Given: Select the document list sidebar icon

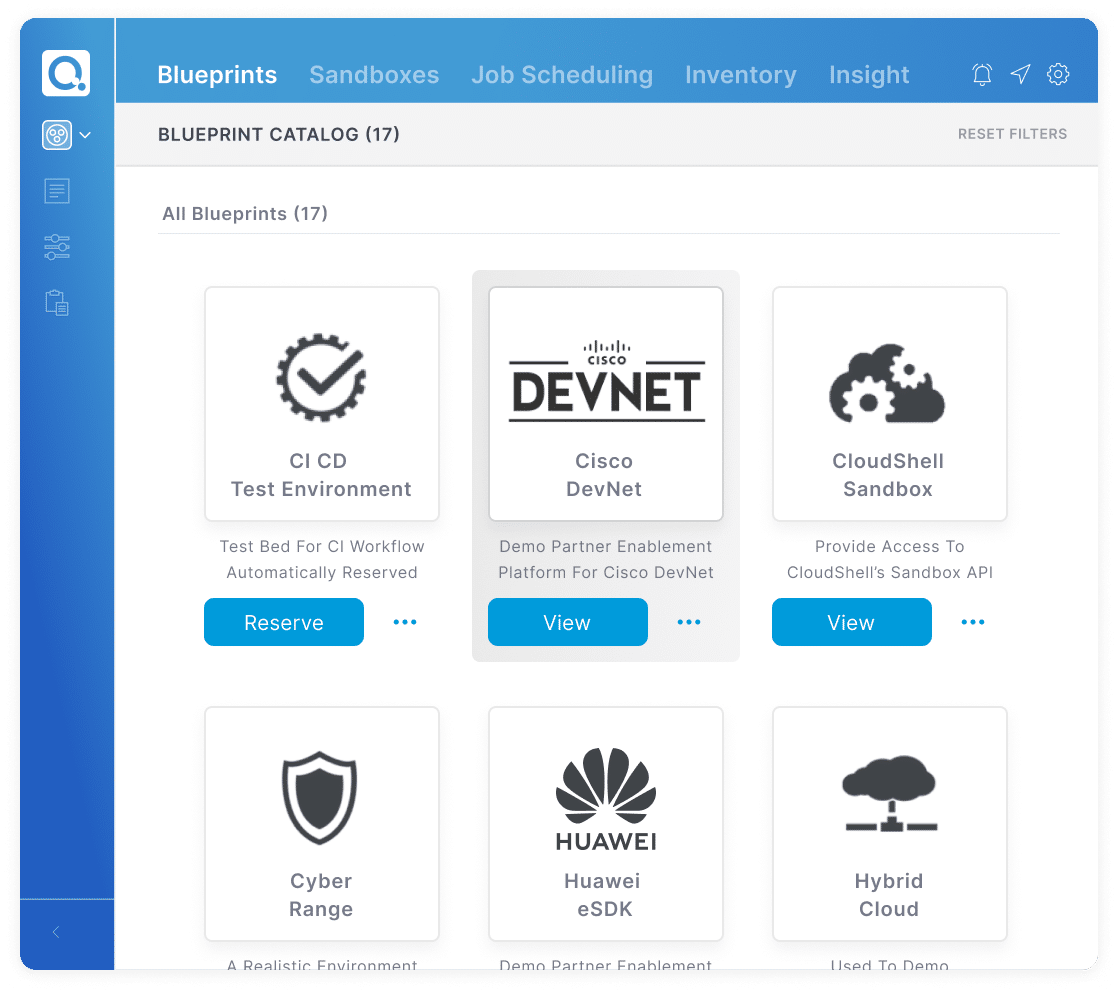Looking at the screenshot, I should [57, 191].
